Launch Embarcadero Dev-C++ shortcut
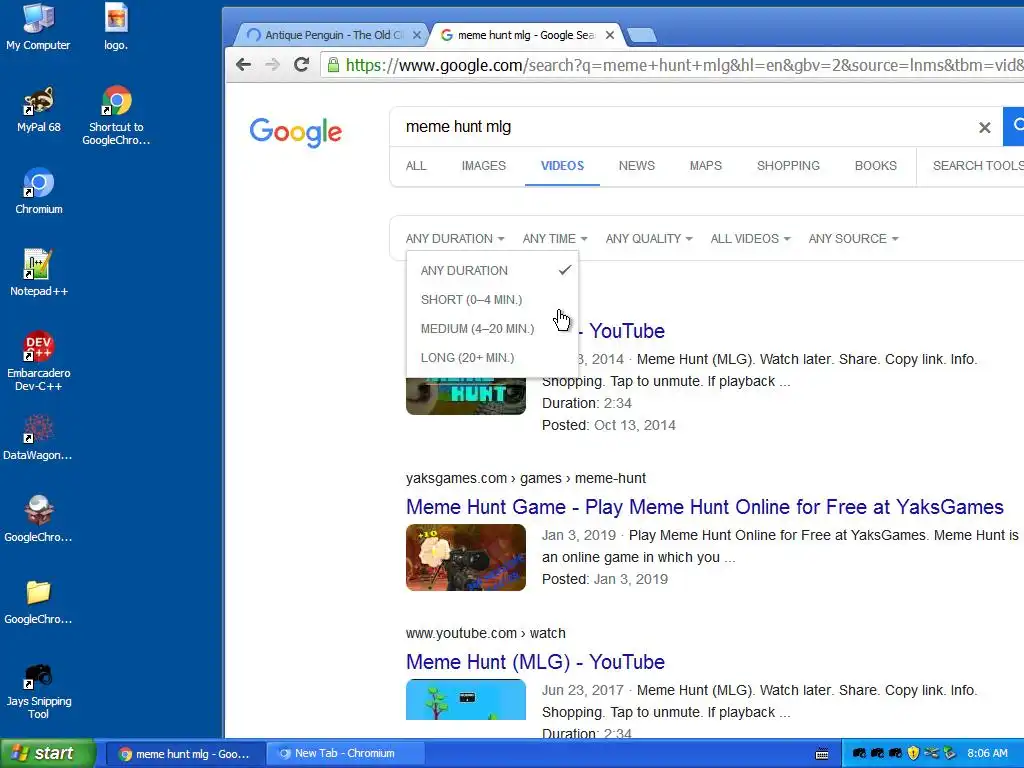Image resolution: width=1024 pixels, height=768 pixels. 39,361
